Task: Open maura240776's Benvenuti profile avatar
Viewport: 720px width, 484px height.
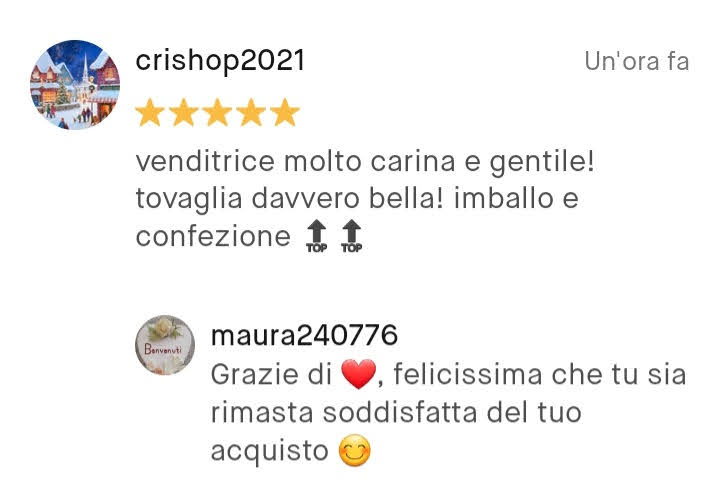Action: [x=165, y=345]
